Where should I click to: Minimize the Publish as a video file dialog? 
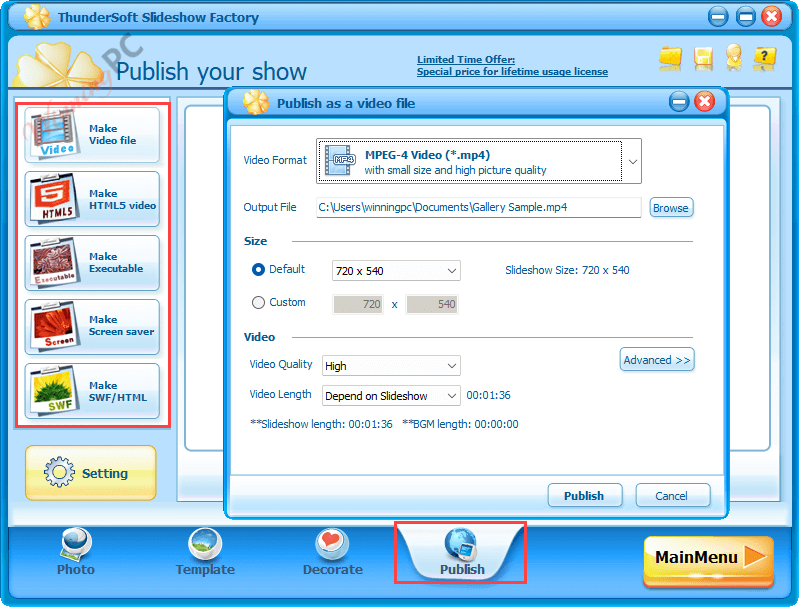(679, 102)
